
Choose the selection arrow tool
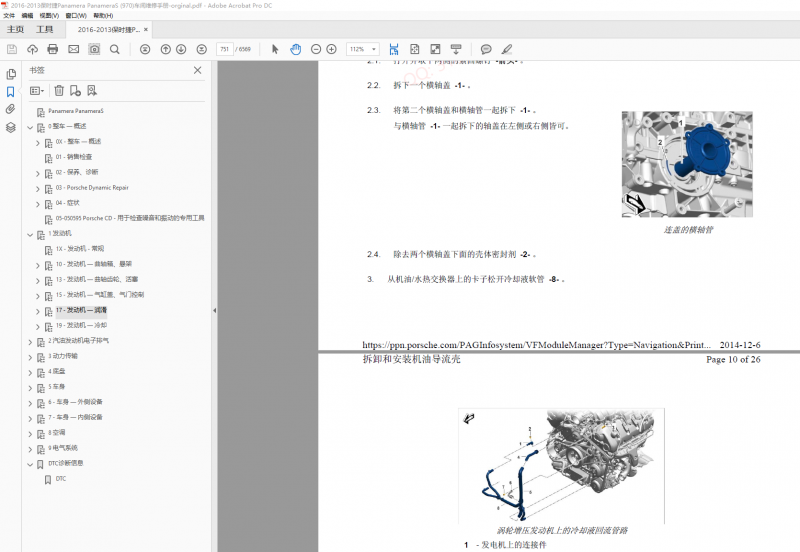[275, 49]
